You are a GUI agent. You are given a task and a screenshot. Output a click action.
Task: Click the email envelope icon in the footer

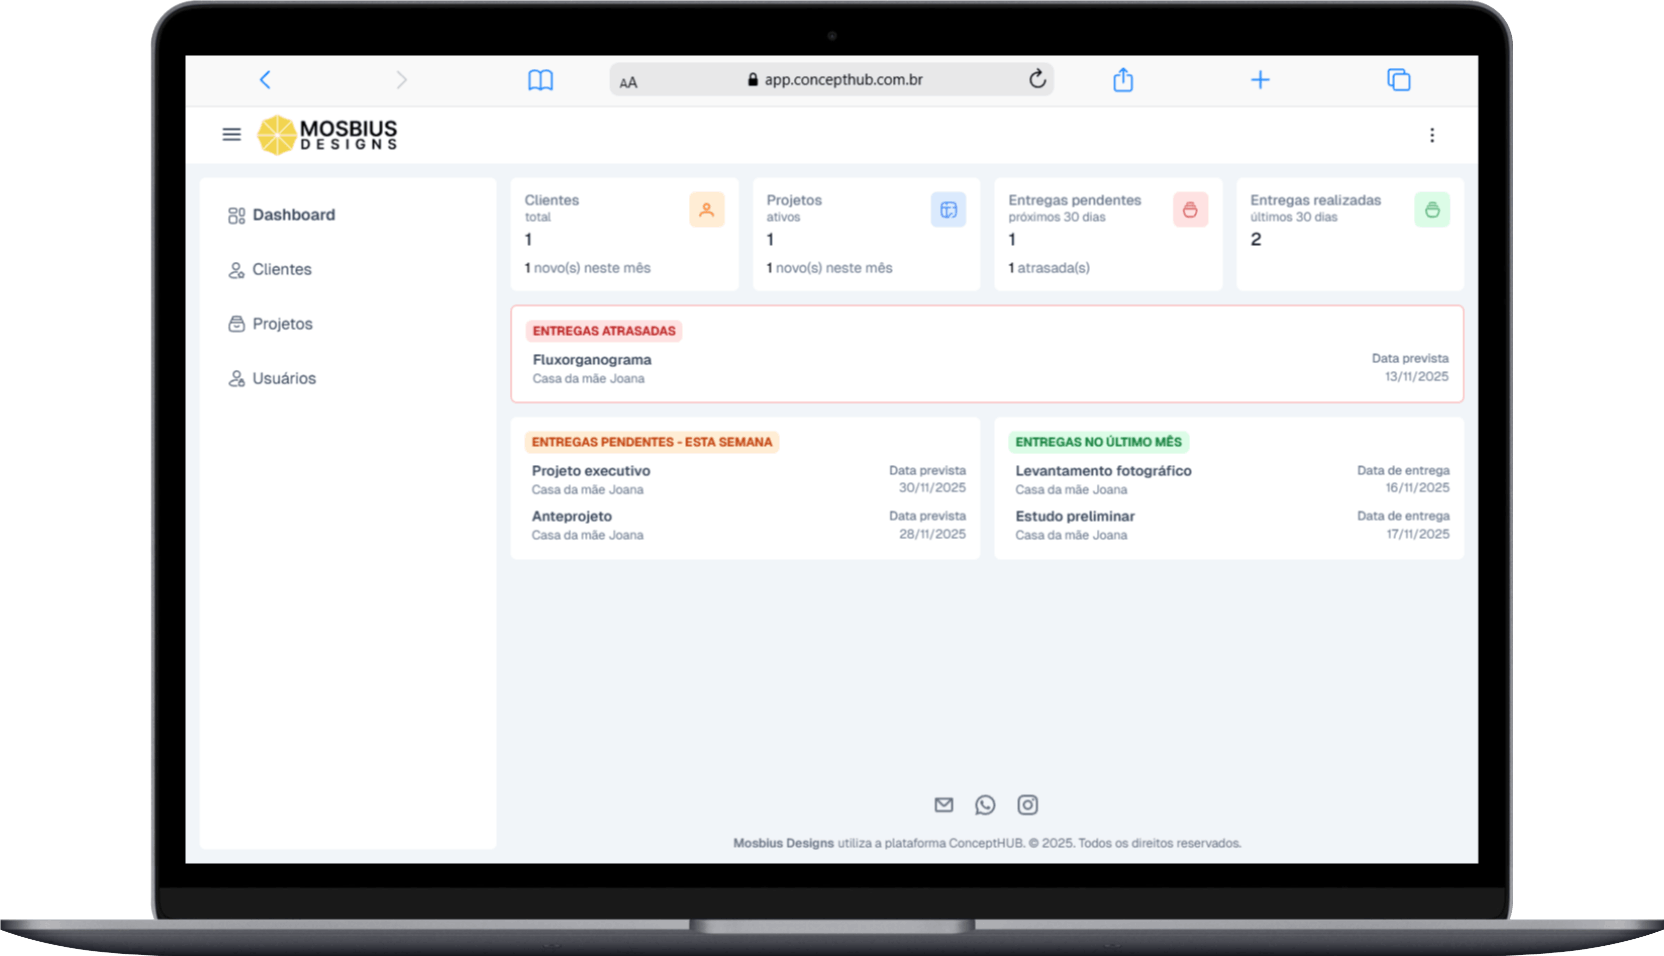[944, 805]
